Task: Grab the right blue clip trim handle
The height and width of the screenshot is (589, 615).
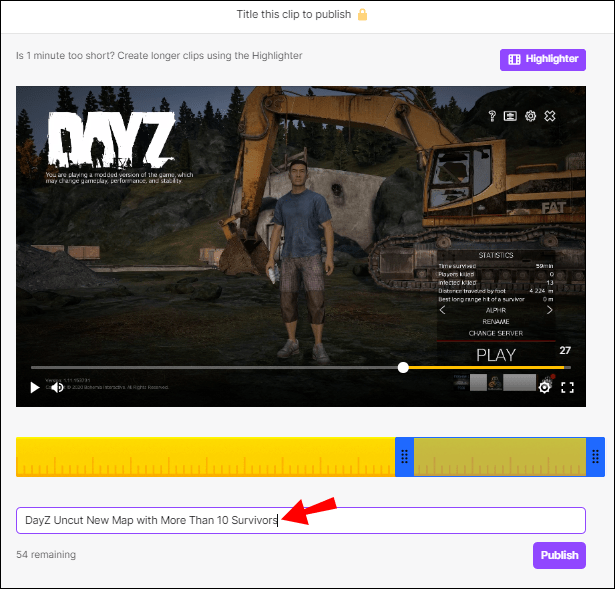Action: 595,456
